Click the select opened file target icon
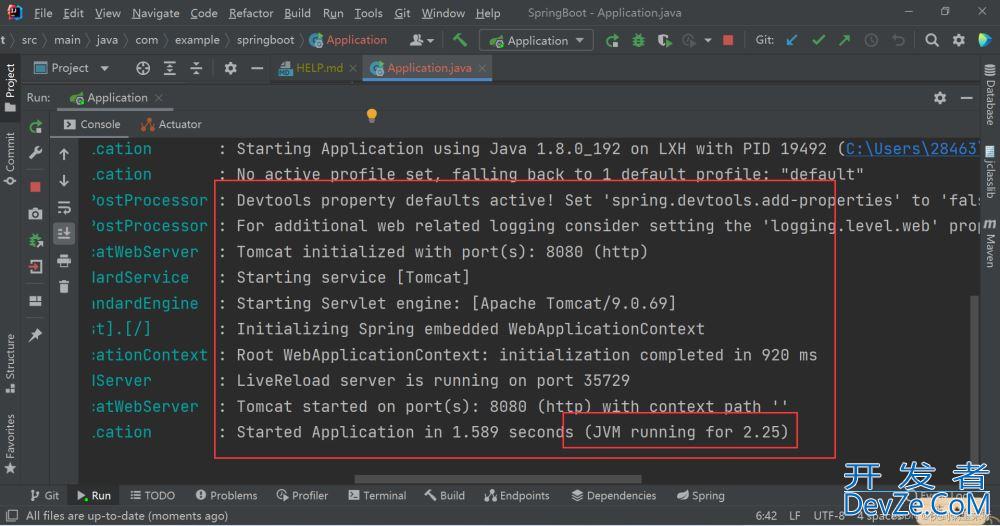This screenshot has height=526, width=1000. (x=143, y=68)
